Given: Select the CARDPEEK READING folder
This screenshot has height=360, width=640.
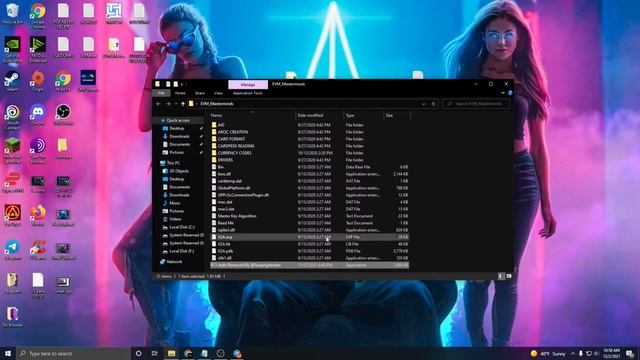Looking at the screenshot, I should pos(236,146).
